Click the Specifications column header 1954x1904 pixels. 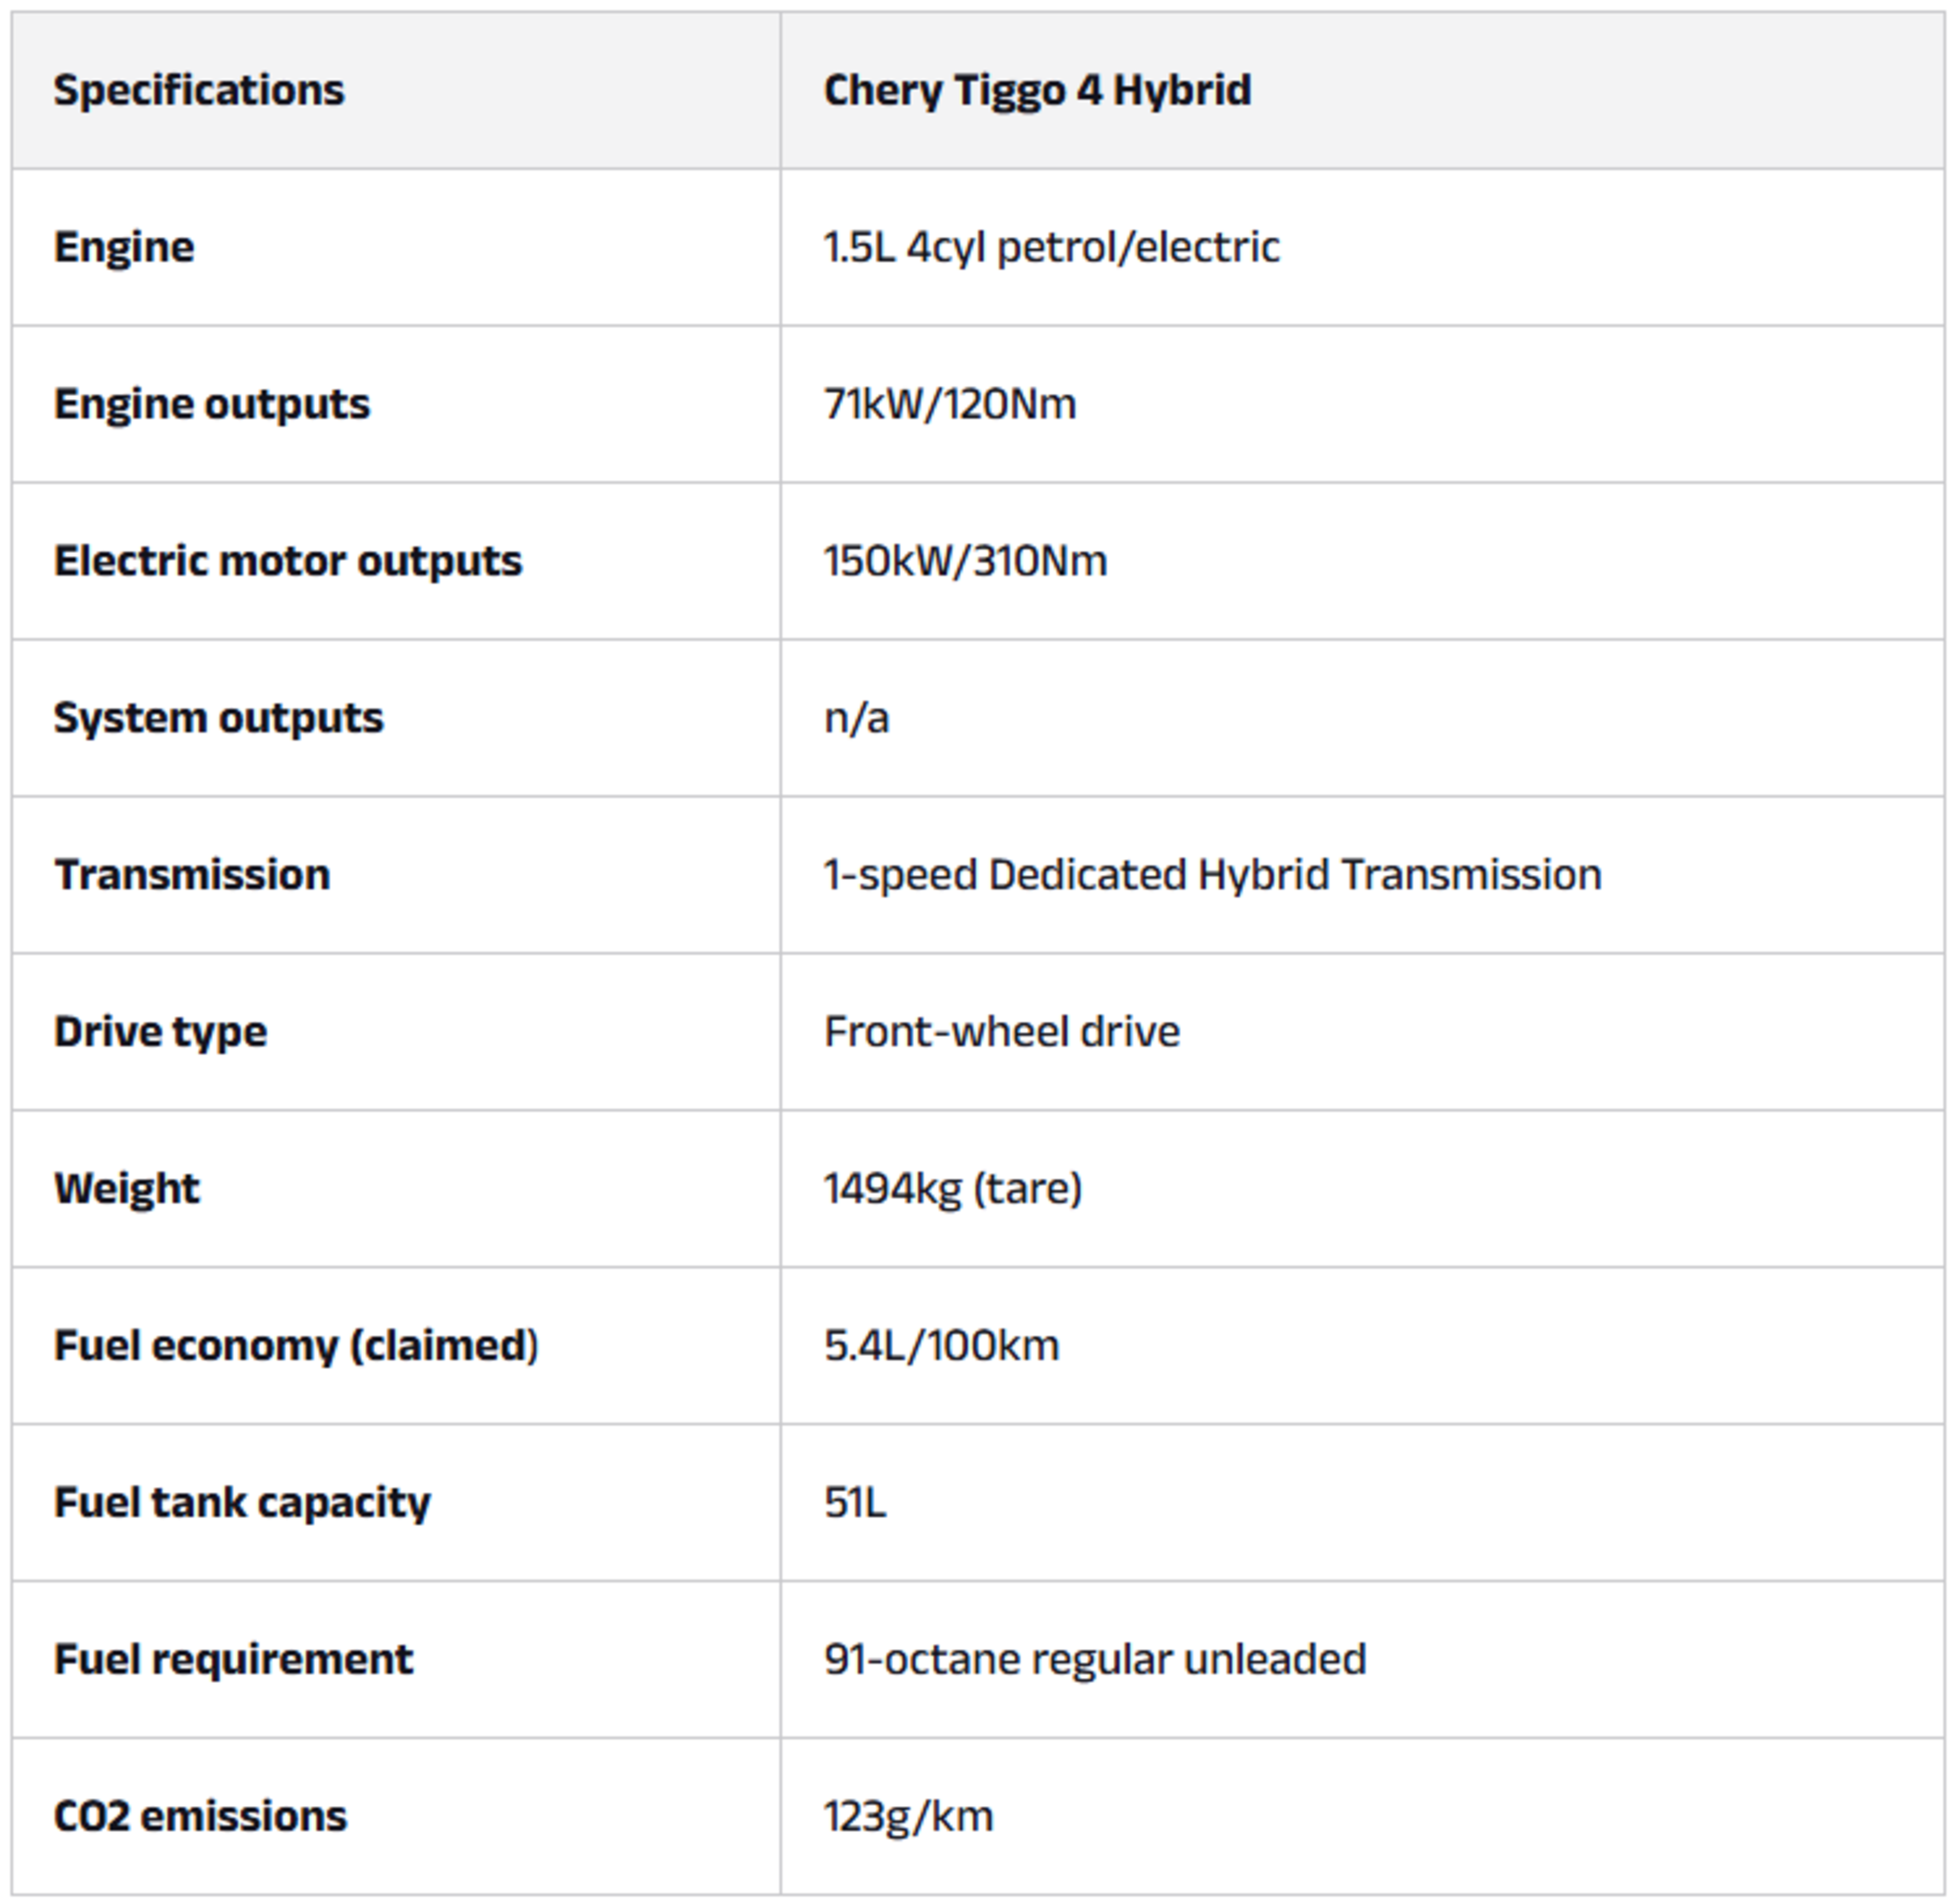(x=199, y=90)
